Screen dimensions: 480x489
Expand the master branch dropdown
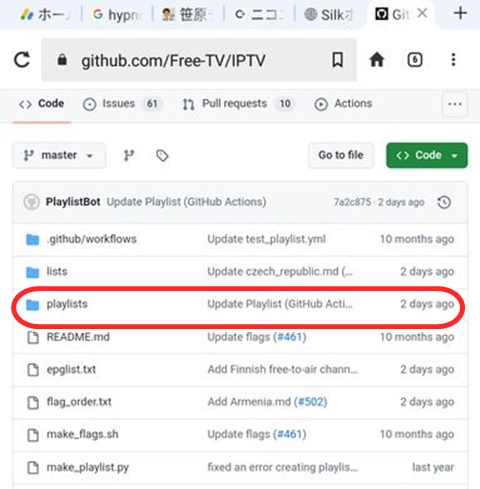[x=59, y=155]
